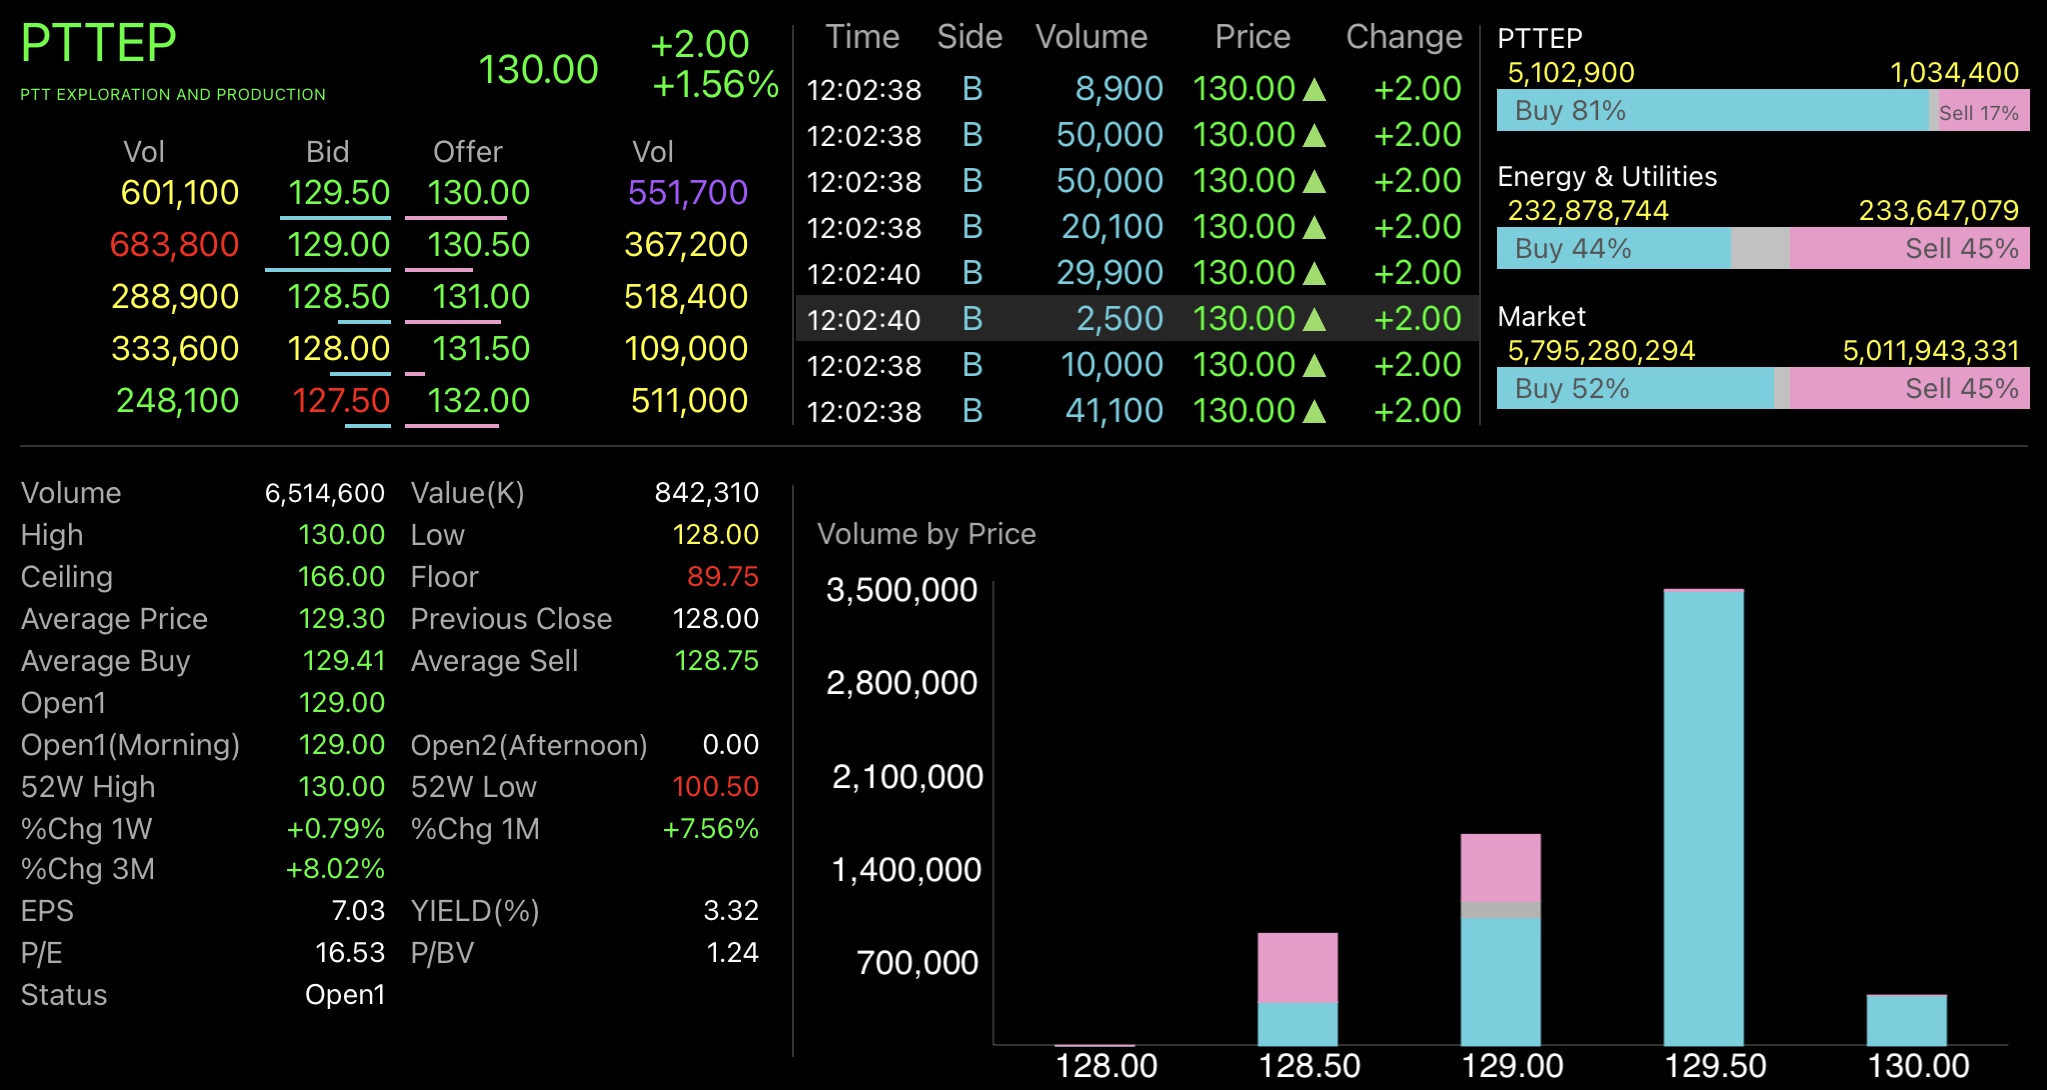Image resolution: width=2047 pixels, height=1090 pixels.
Task: Click Energy & Utilities Sell 45% bar
Action: tap(1909, 248)
